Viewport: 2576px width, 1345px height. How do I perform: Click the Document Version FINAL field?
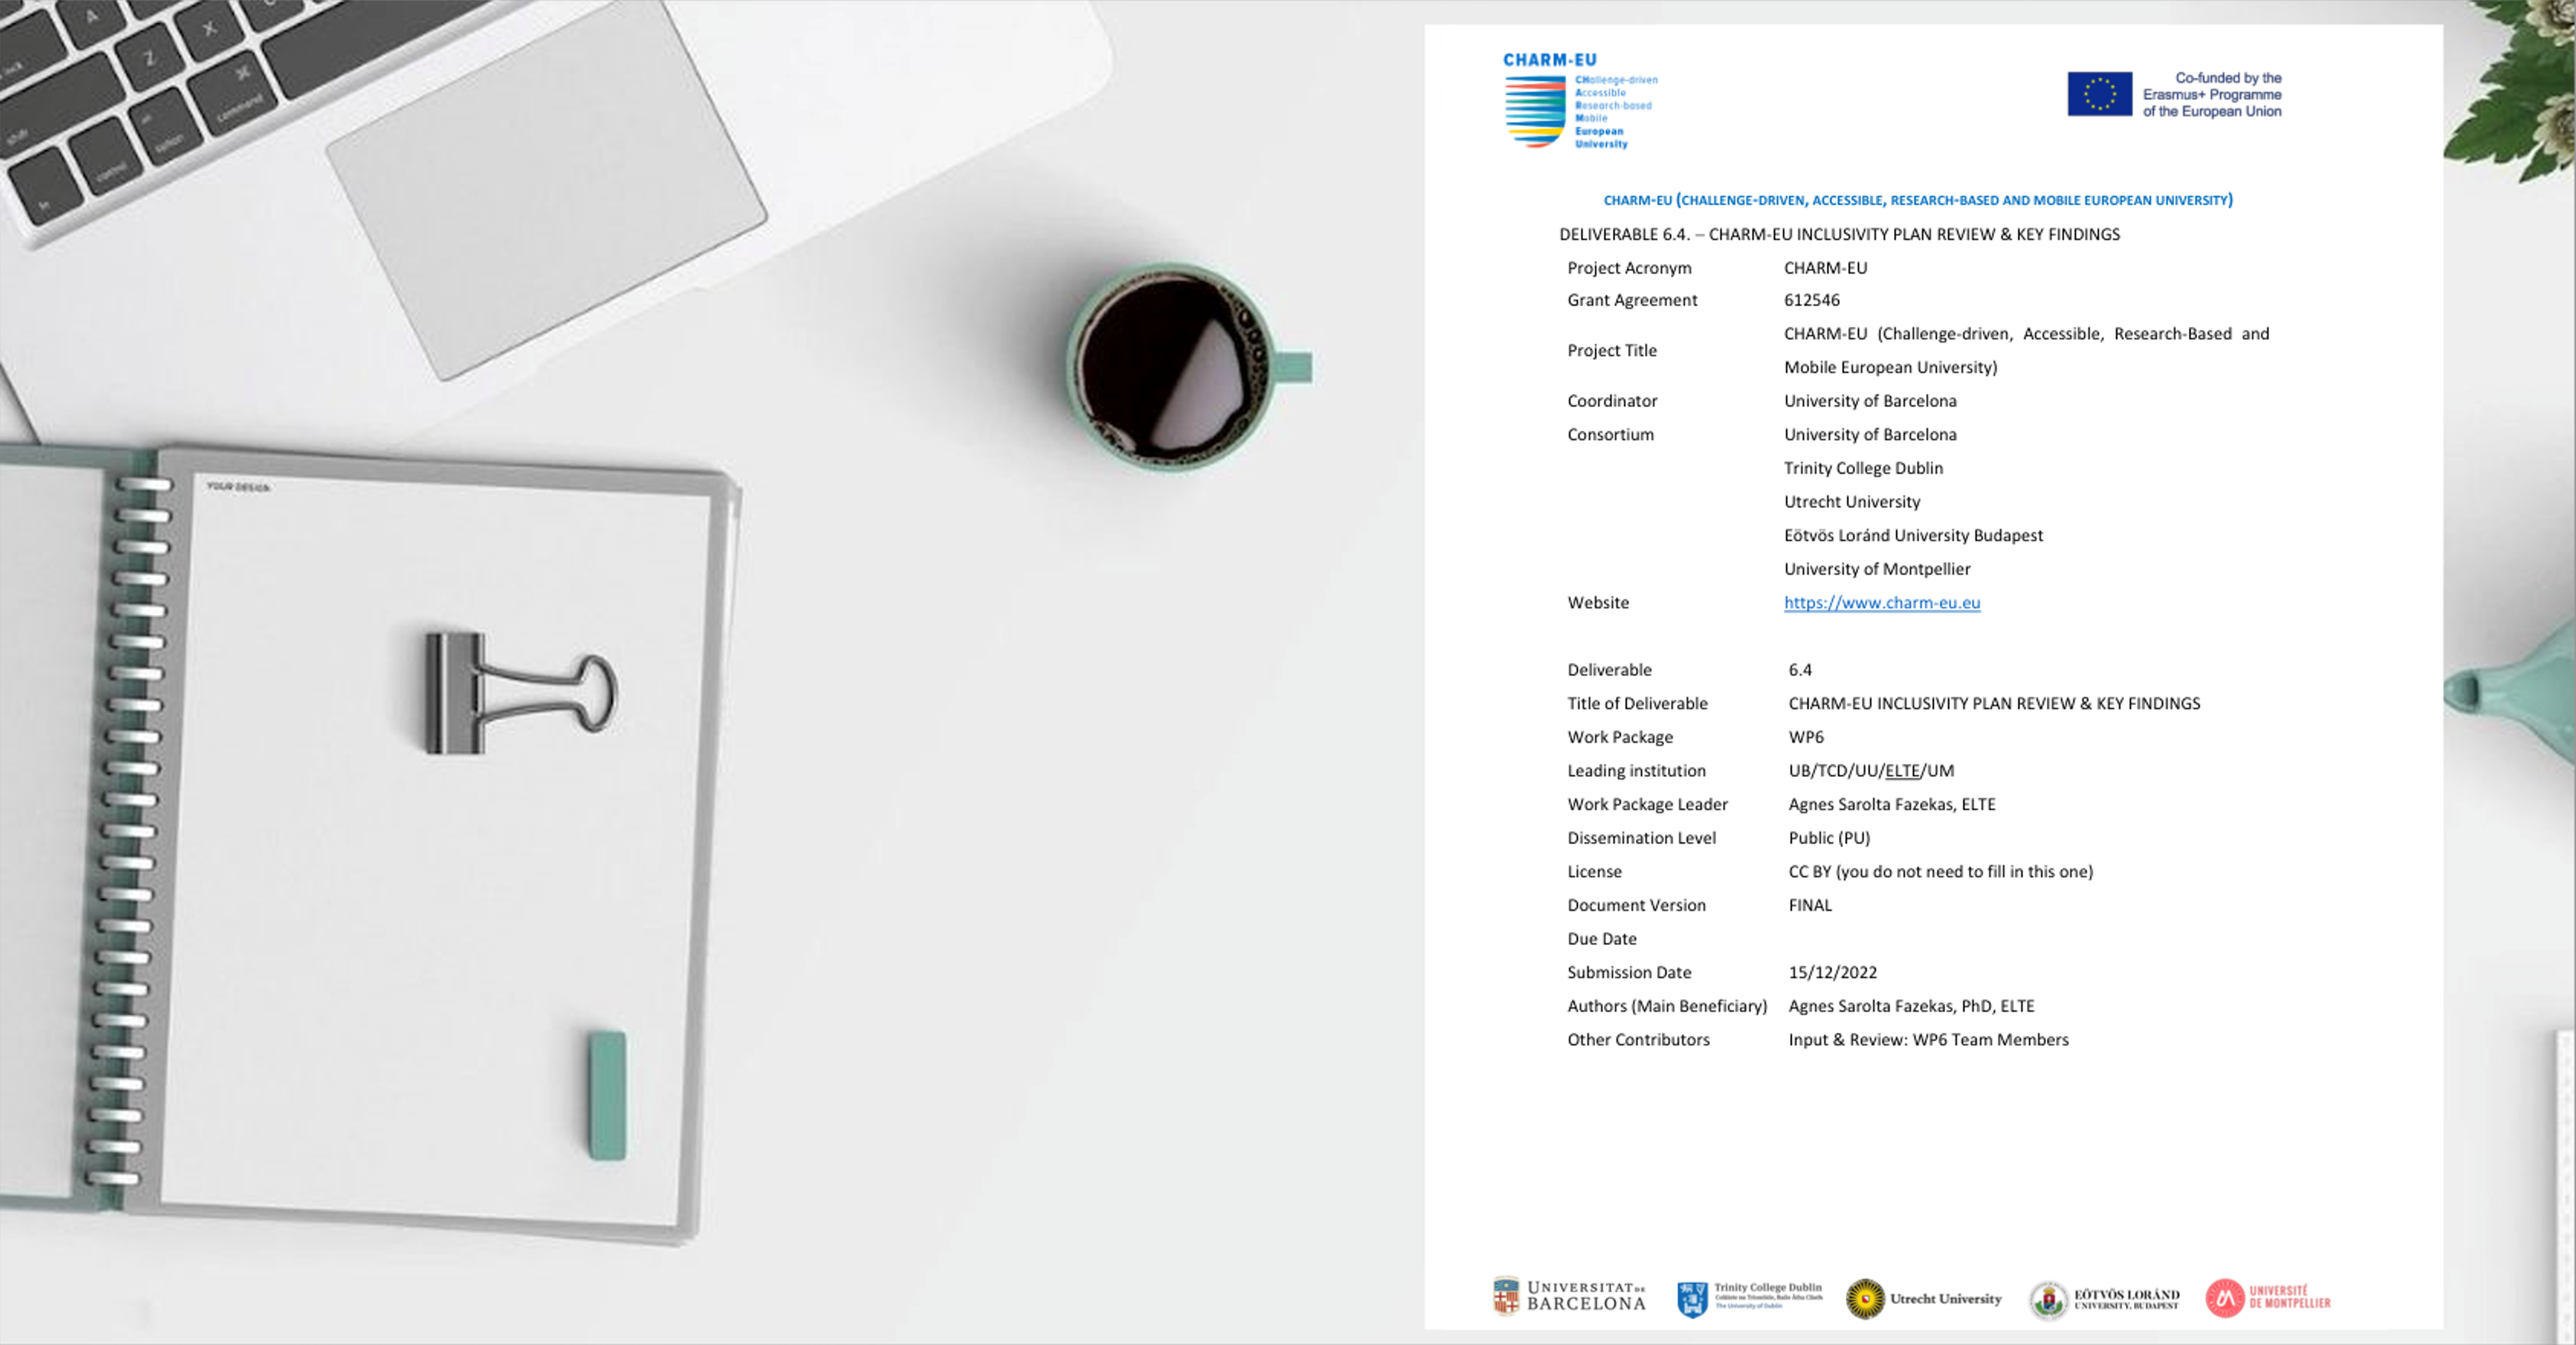[x=1810, y=905]
